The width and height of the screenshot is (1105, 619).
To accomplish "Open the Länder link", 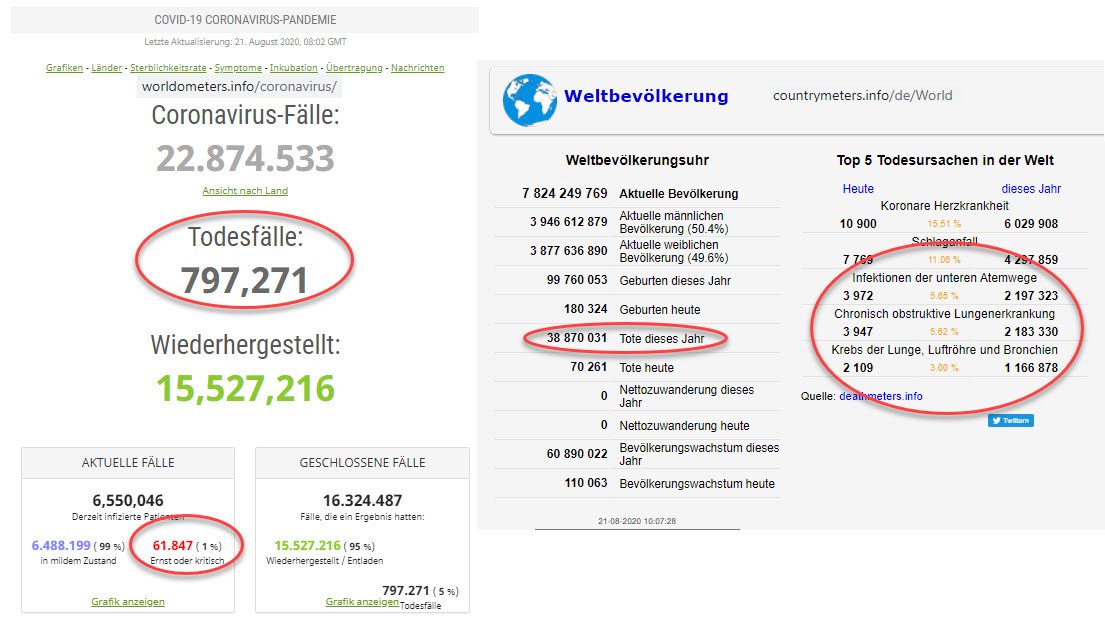I will [107, 68].
